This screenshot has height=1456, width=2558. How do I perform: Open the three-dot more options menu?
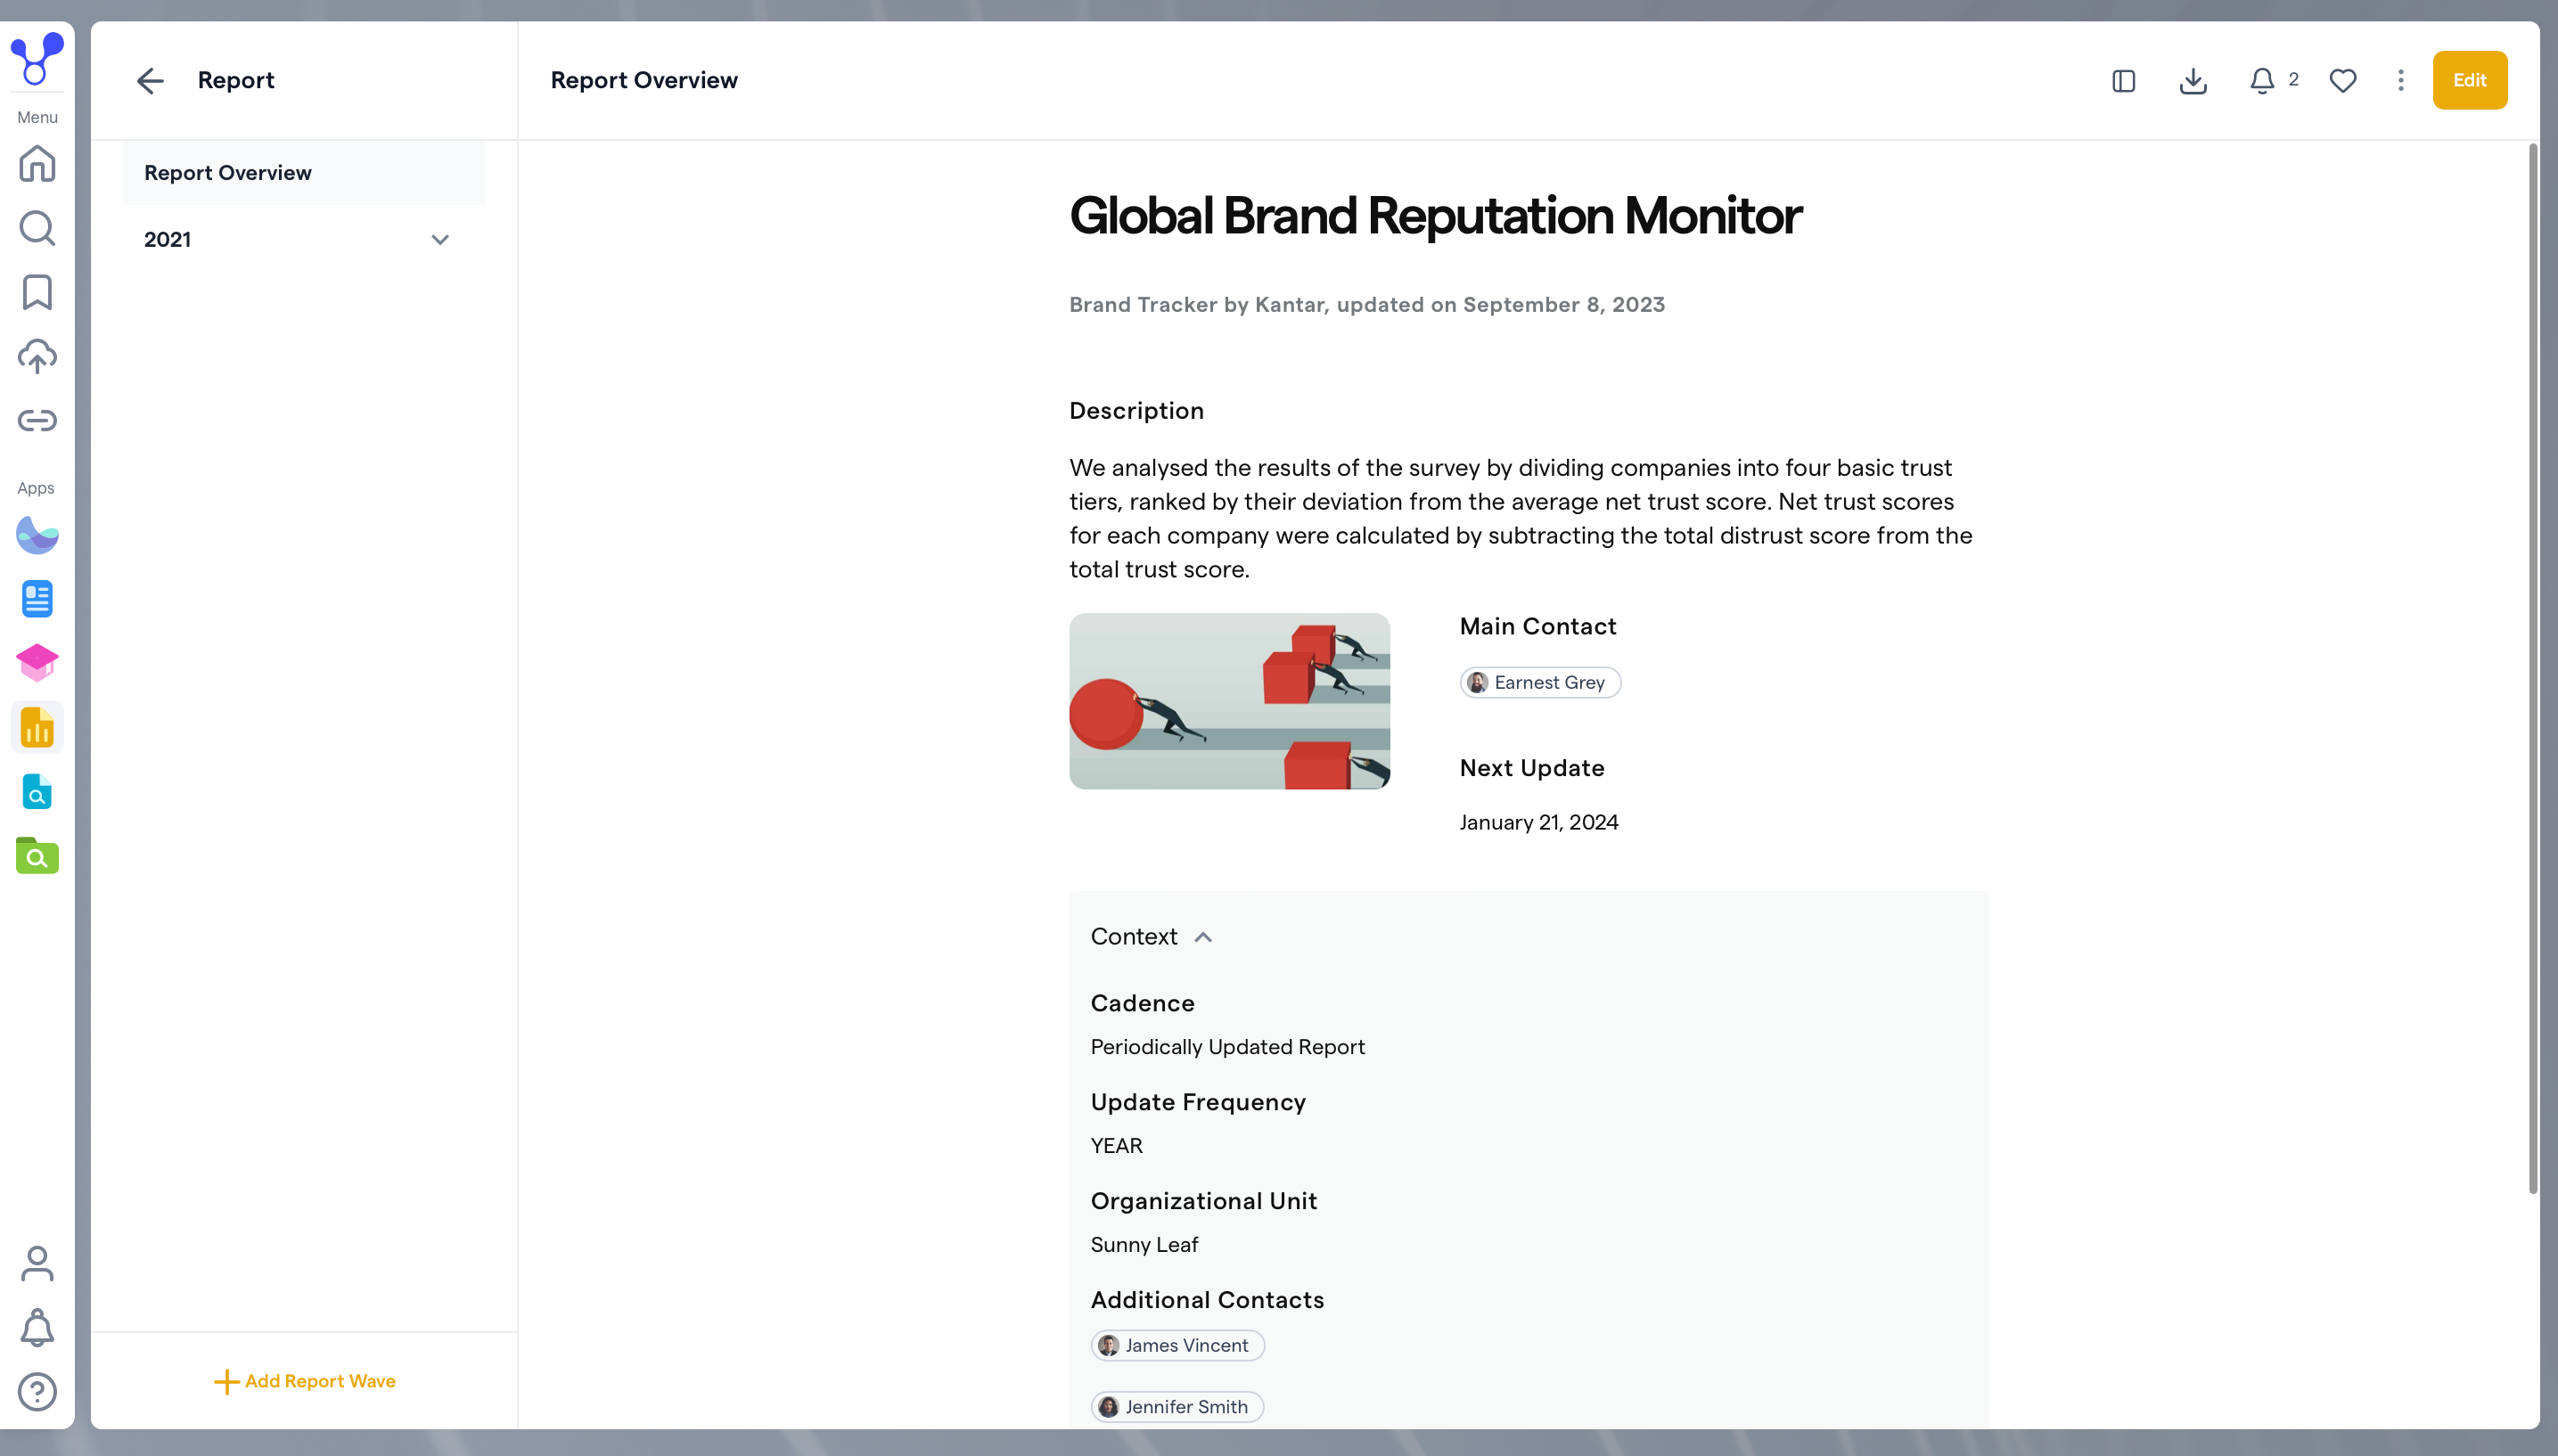coord(2400,80)
